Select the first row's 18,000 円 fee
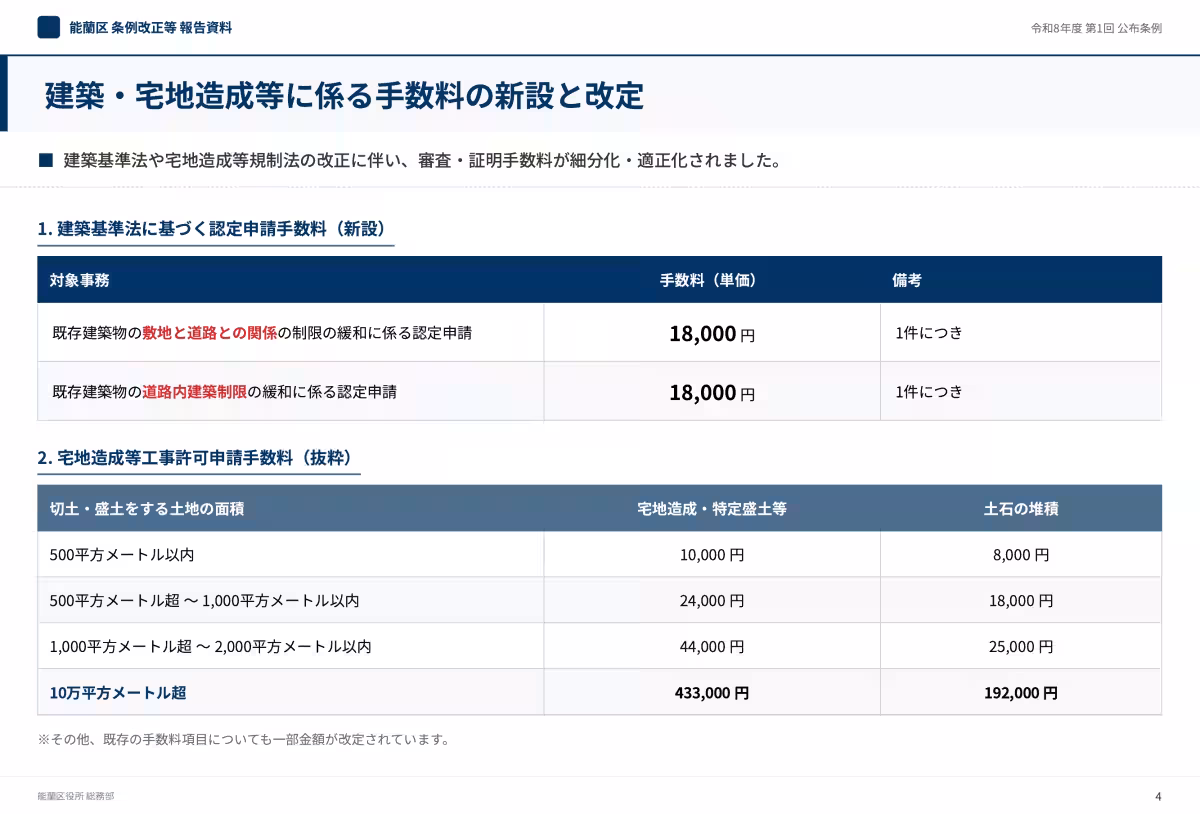 (711, 334)
